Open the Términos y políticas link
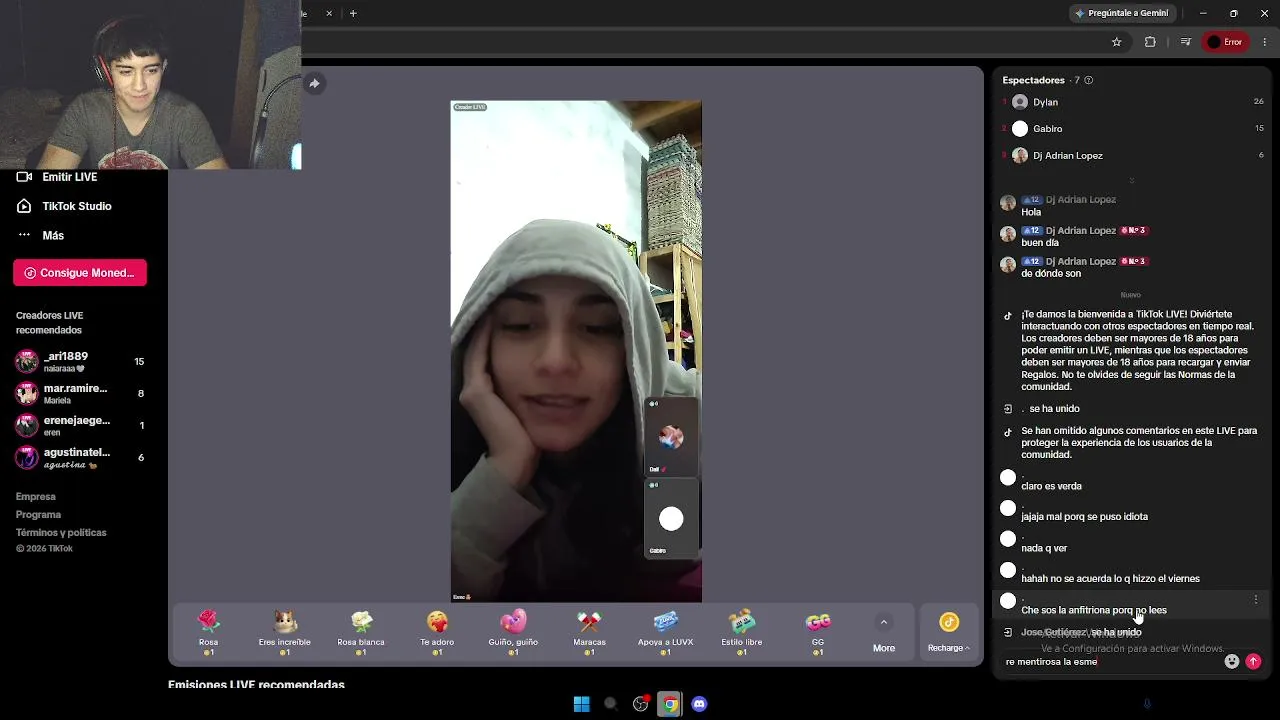1280x720 pixels. coord(61,533)
